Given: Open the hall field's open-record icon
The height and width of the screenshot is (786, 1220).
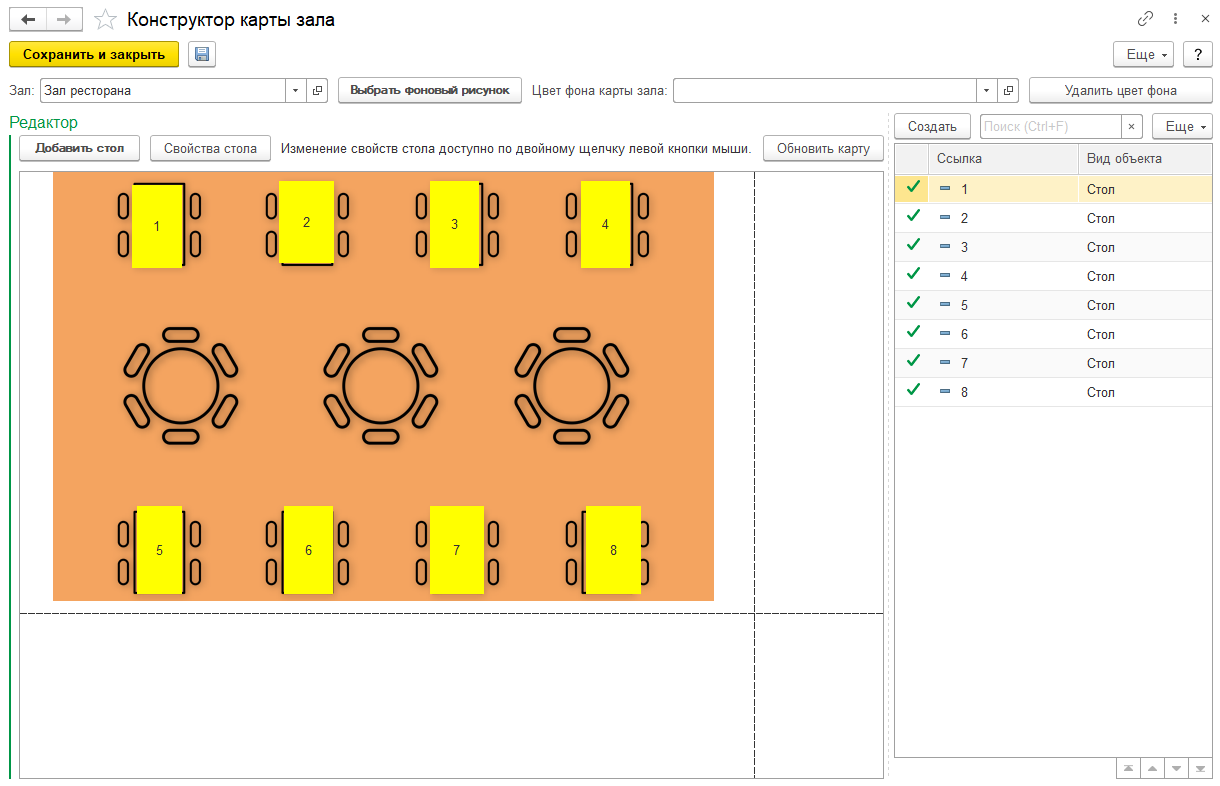Looking at the screenshot, I should (x=317, y=91).
